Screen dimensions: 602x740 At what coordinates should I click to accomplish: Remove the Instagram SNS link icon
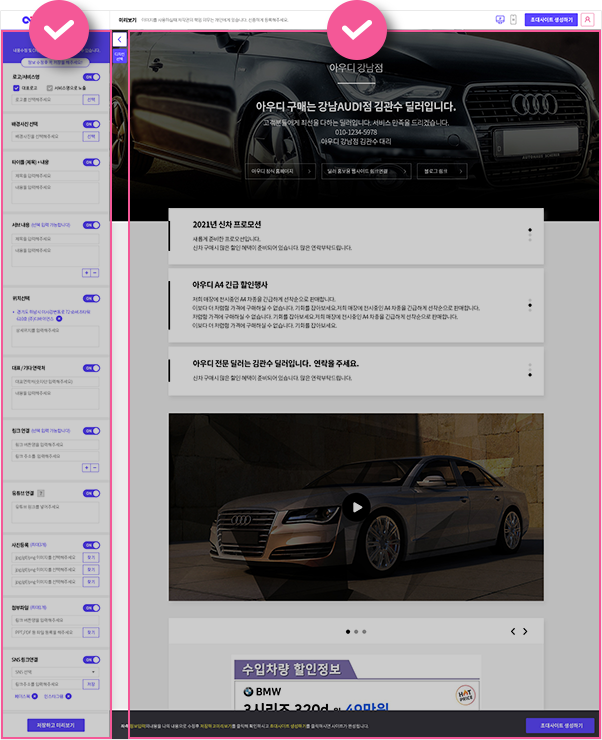pos(68,697)
